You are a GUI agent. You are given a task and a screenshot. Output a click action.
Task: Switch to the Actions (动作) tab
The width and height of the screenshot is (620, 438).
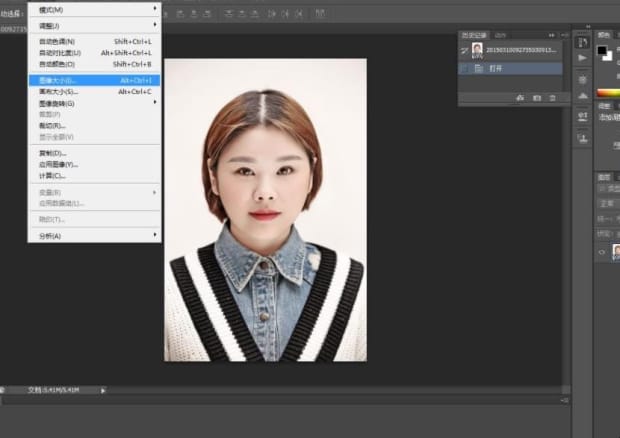click(502, 34)
